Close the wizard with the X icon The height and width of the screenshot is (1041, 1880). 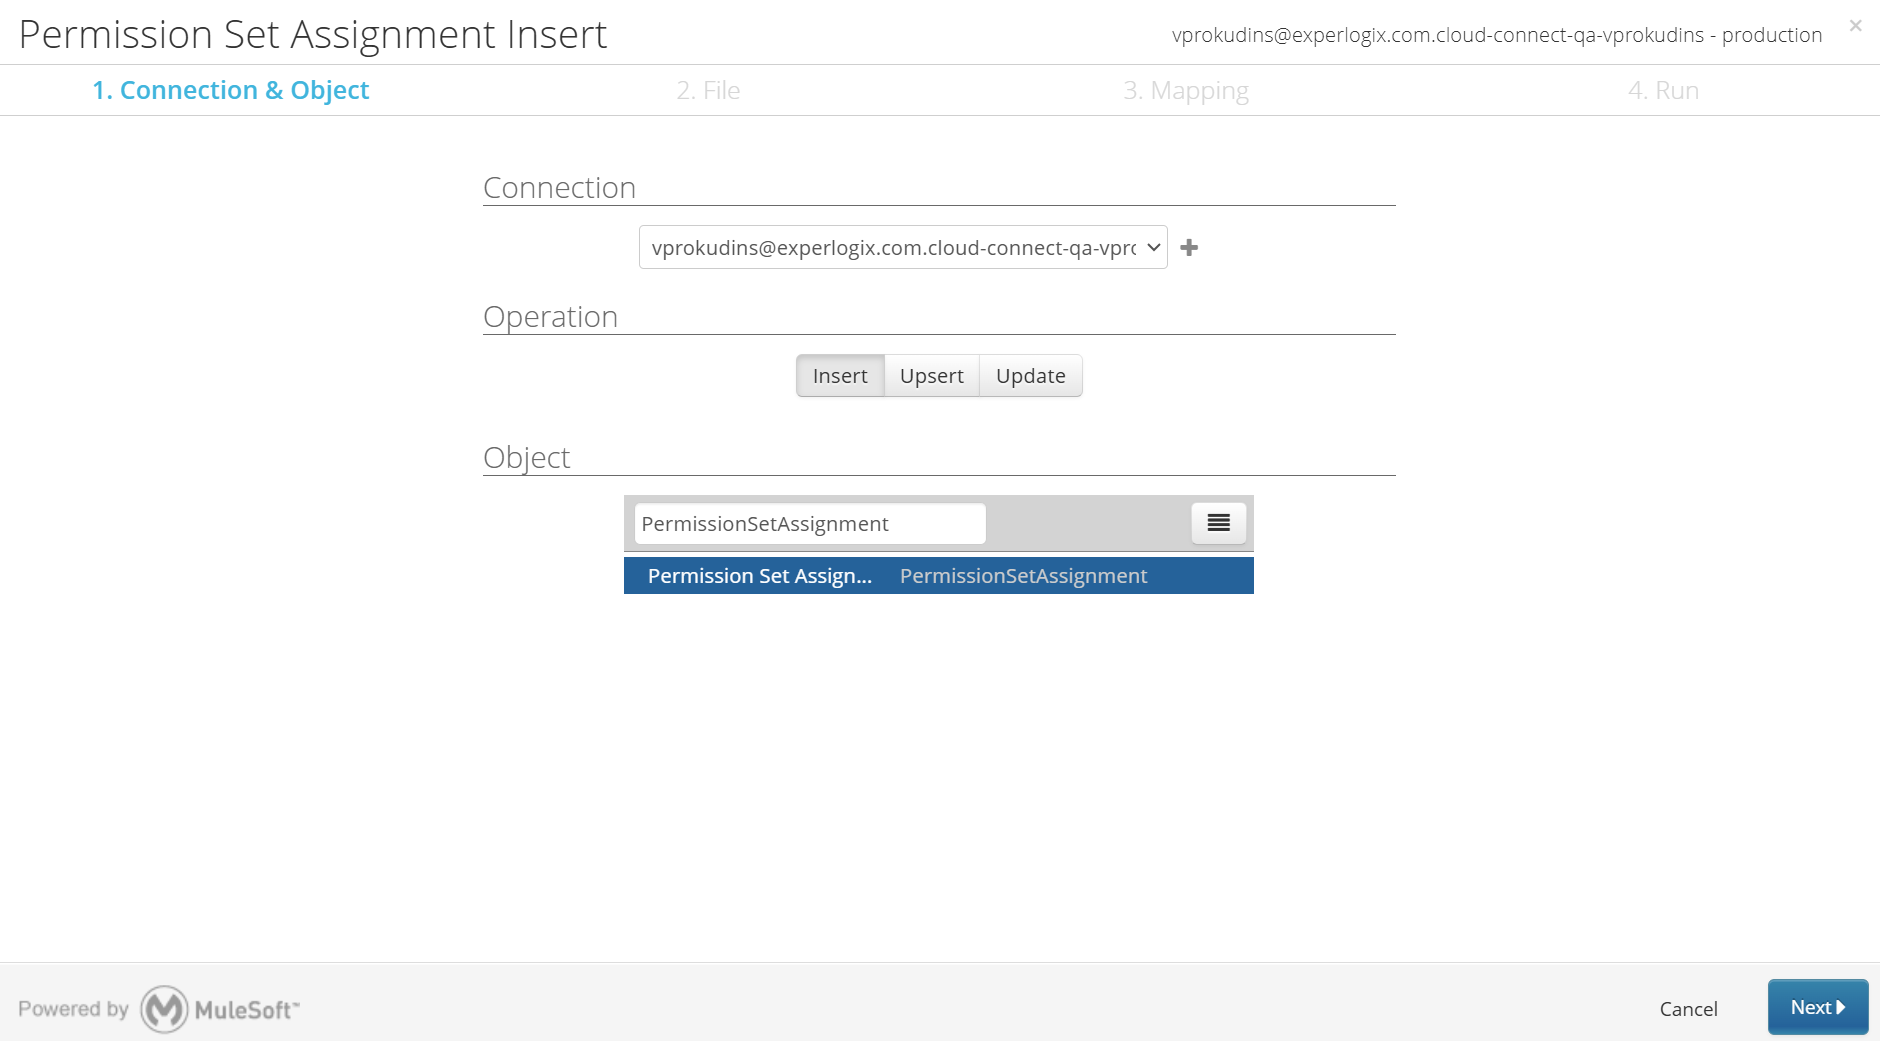pyautogui.click(x=1855, y=26)
